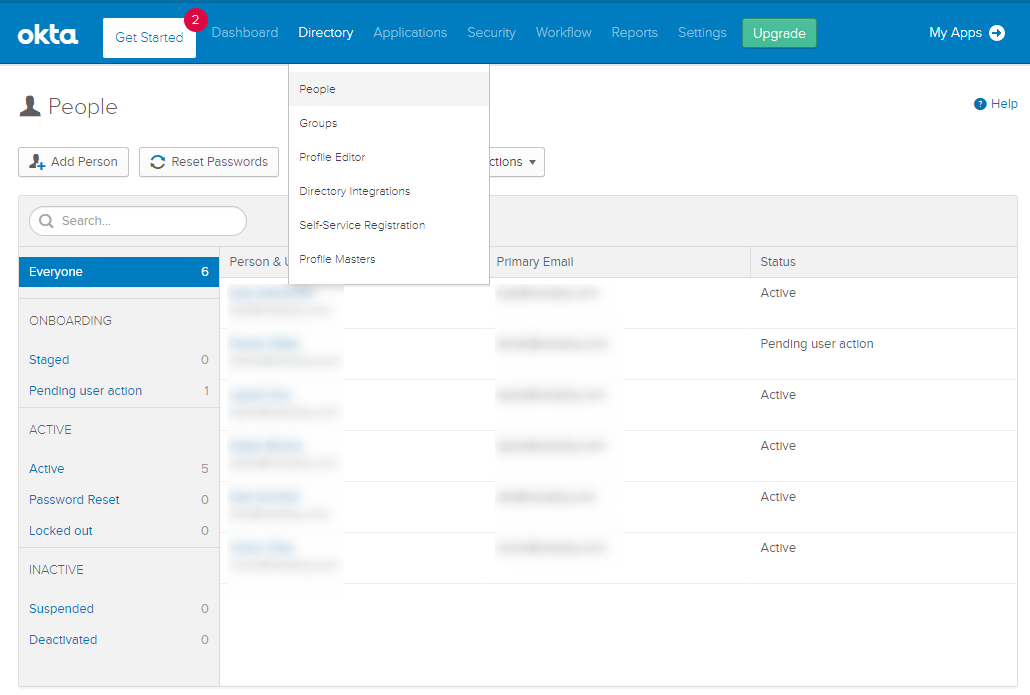Screen dimensions: 1030x695
Task: Open the Reports menu
Action: [635, 32]
